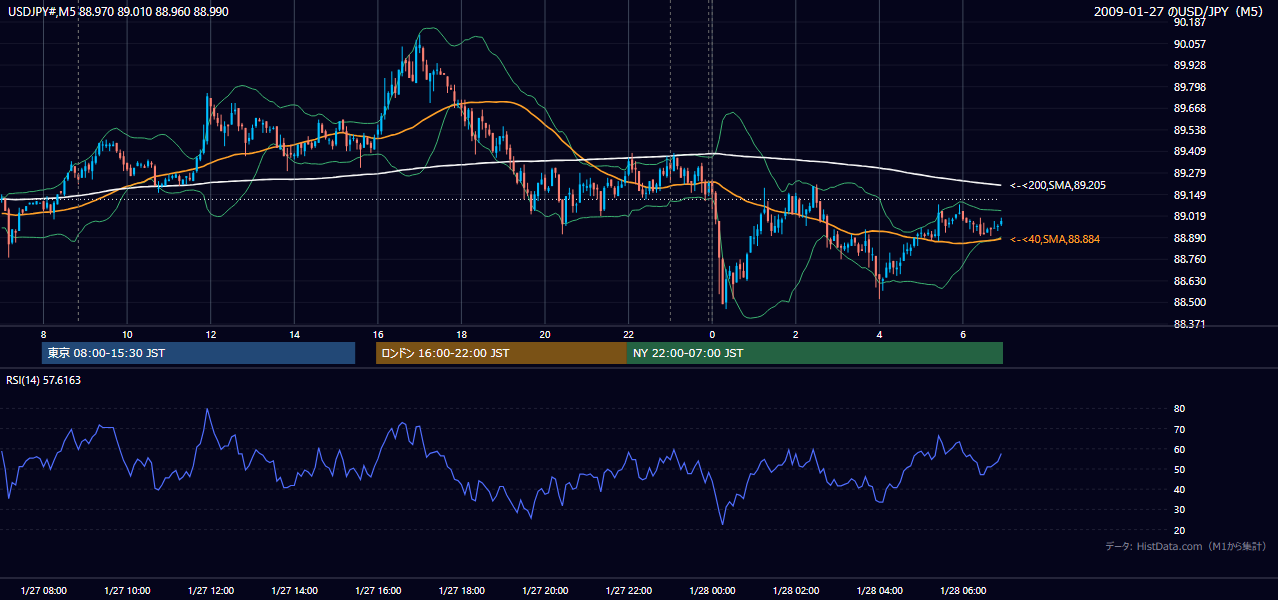The width and height of the screenshot is (1278, 600).
Task: Click the price axis value 89.928
Action: [x=1190, y=65]
